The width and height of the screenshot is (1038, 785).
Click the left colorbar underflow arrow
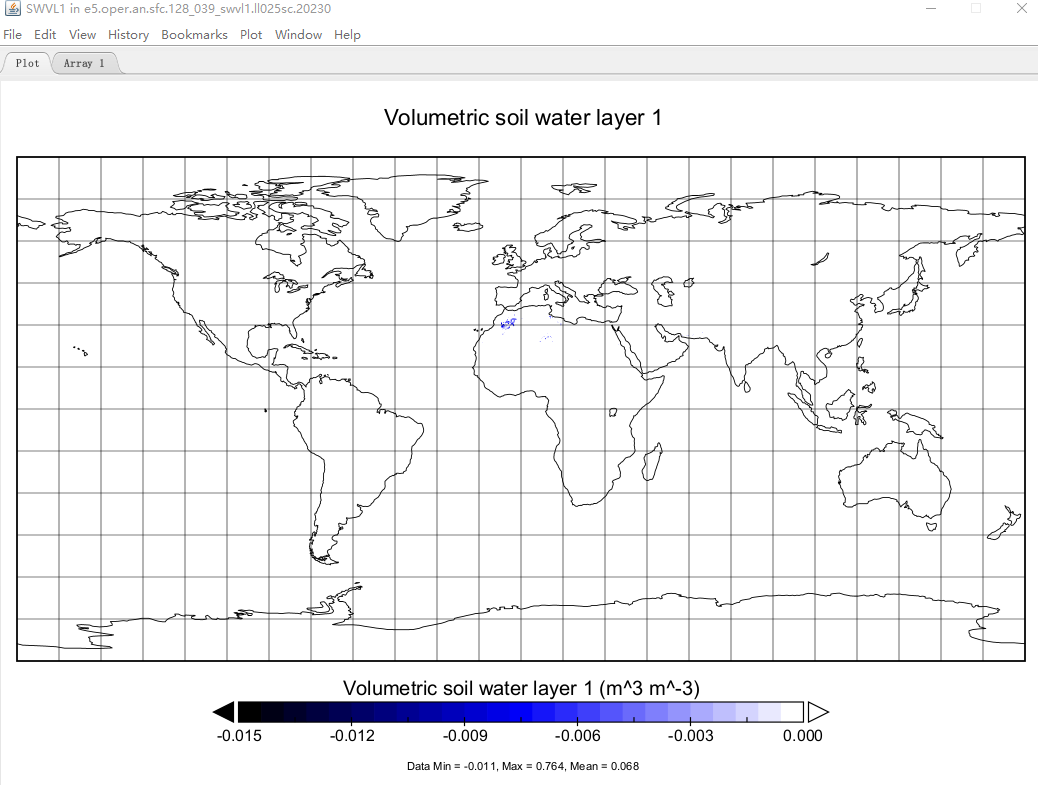[x=224, y=712]
